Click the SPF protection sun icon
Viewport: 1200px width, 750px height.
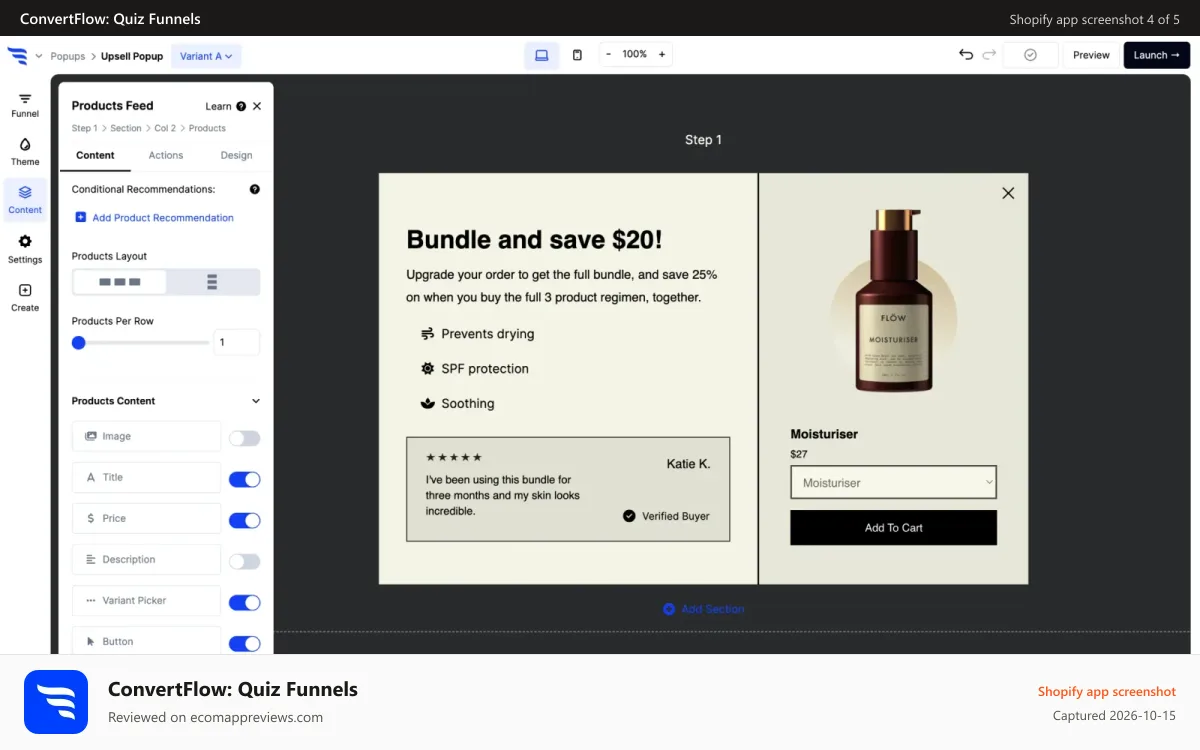(x=428, y=368)
